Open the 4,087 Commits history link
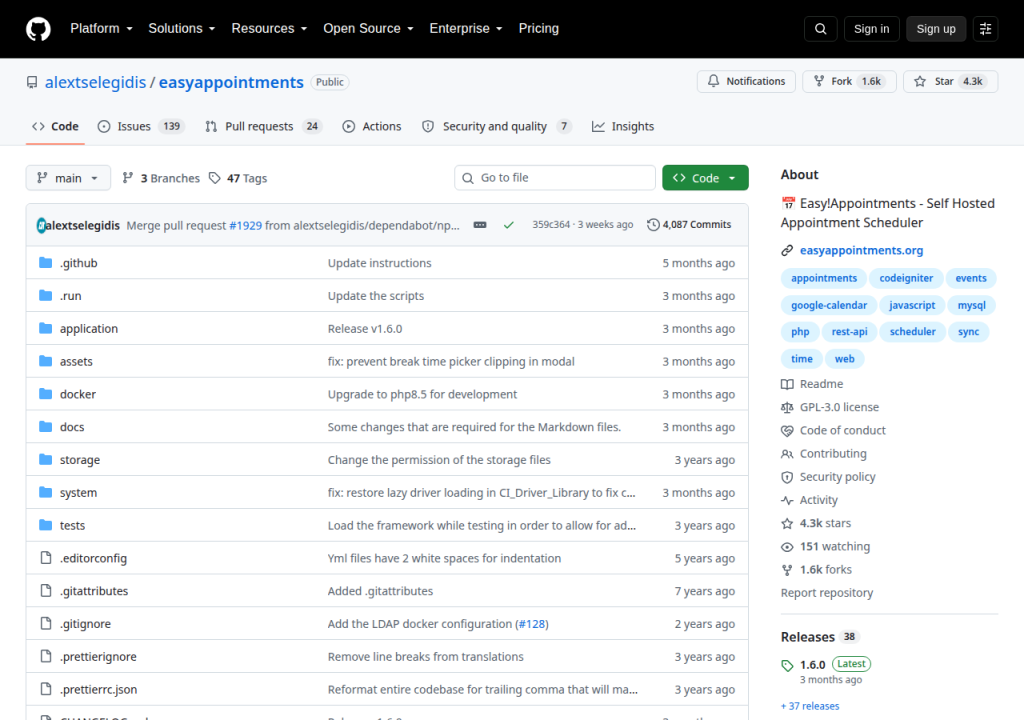 pyautogui.click(x=689, y=225)
